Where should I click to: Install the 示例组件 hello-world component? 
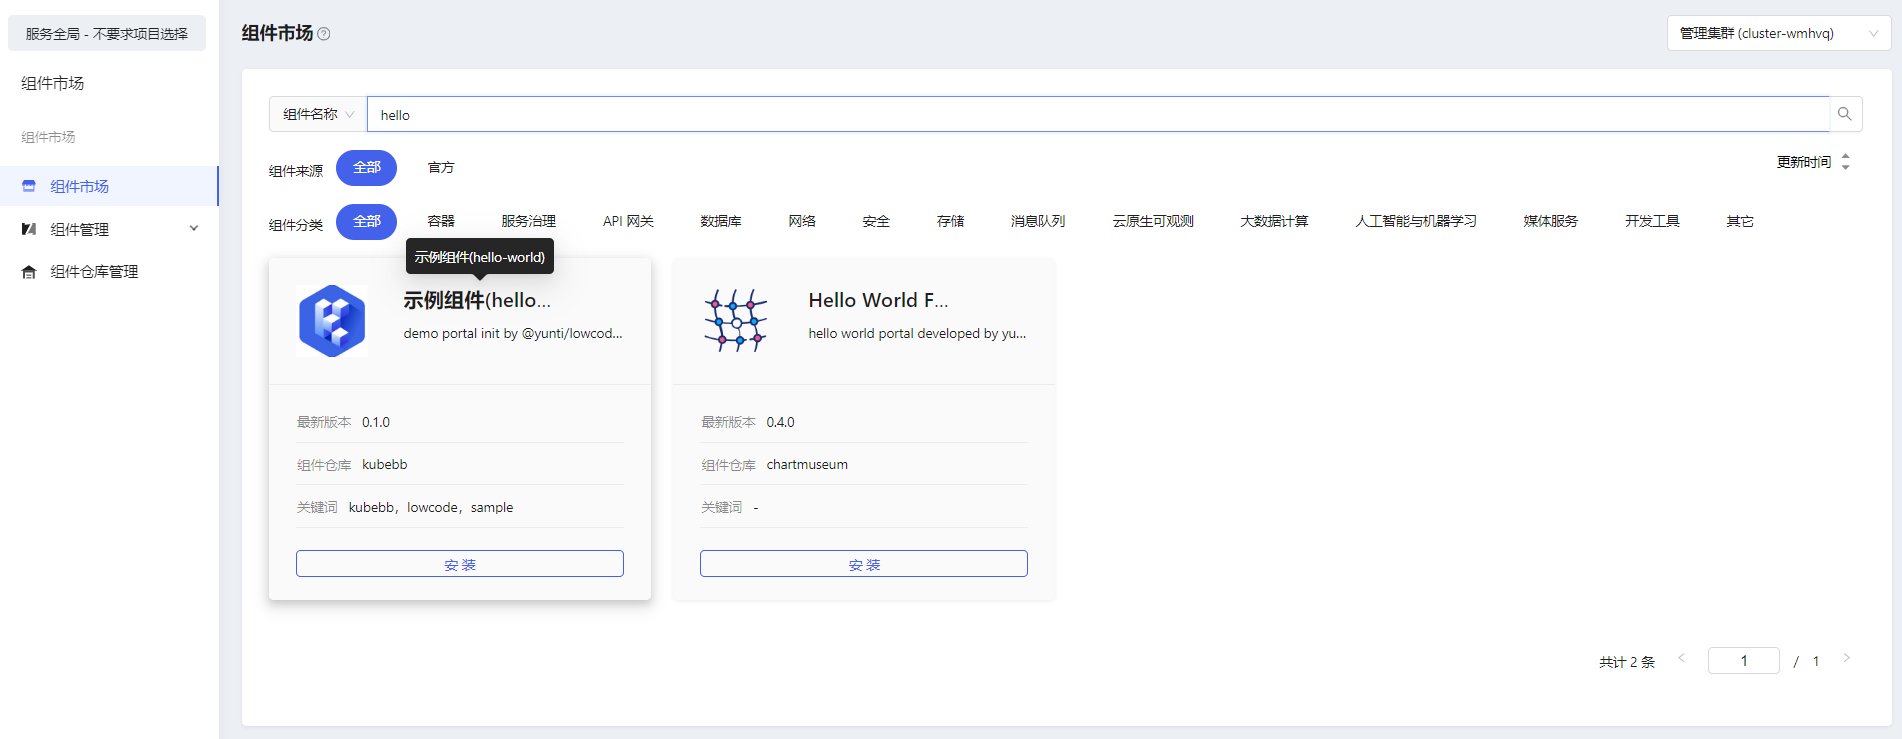click(460, 564)
